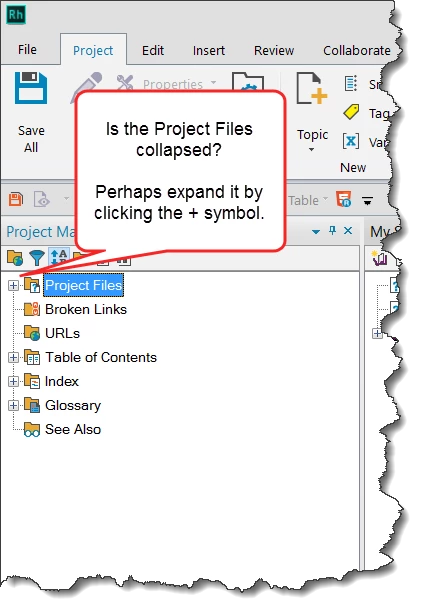
Task: Click the yellow Tag icon
Action: [351, 112]
